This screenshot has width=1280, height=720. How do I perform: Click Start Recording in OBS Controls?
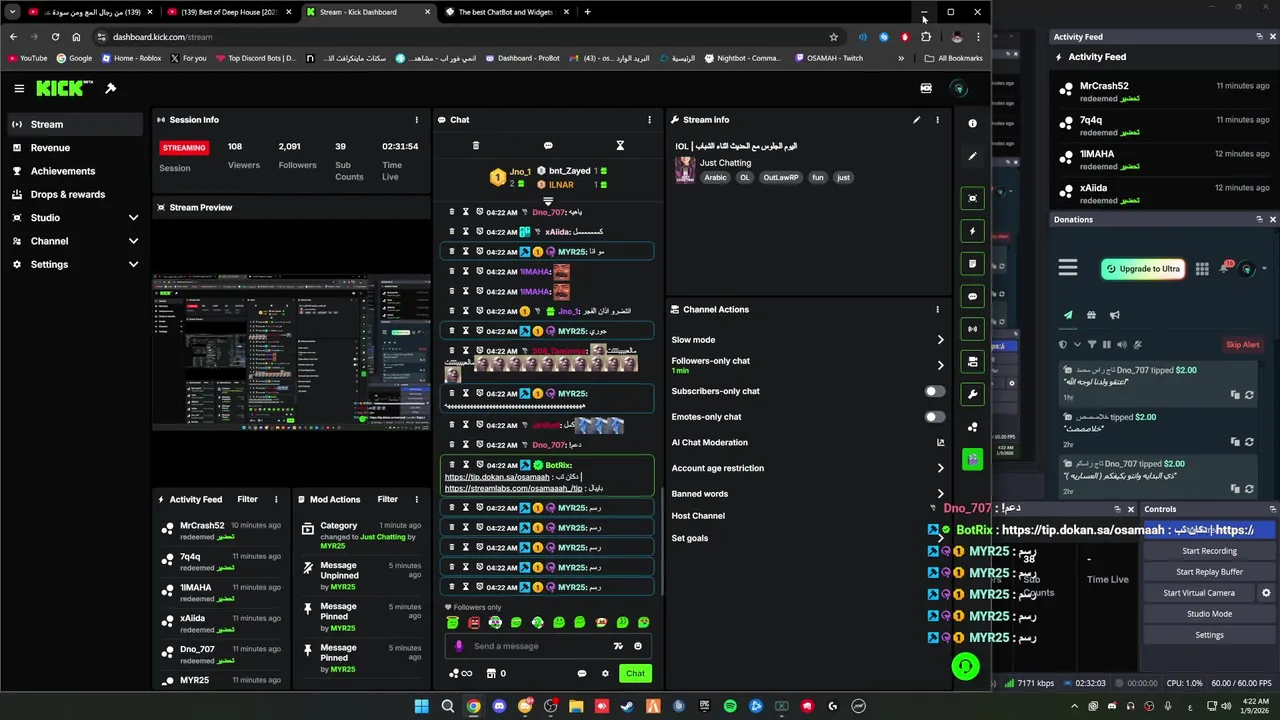click(1209, 551)
